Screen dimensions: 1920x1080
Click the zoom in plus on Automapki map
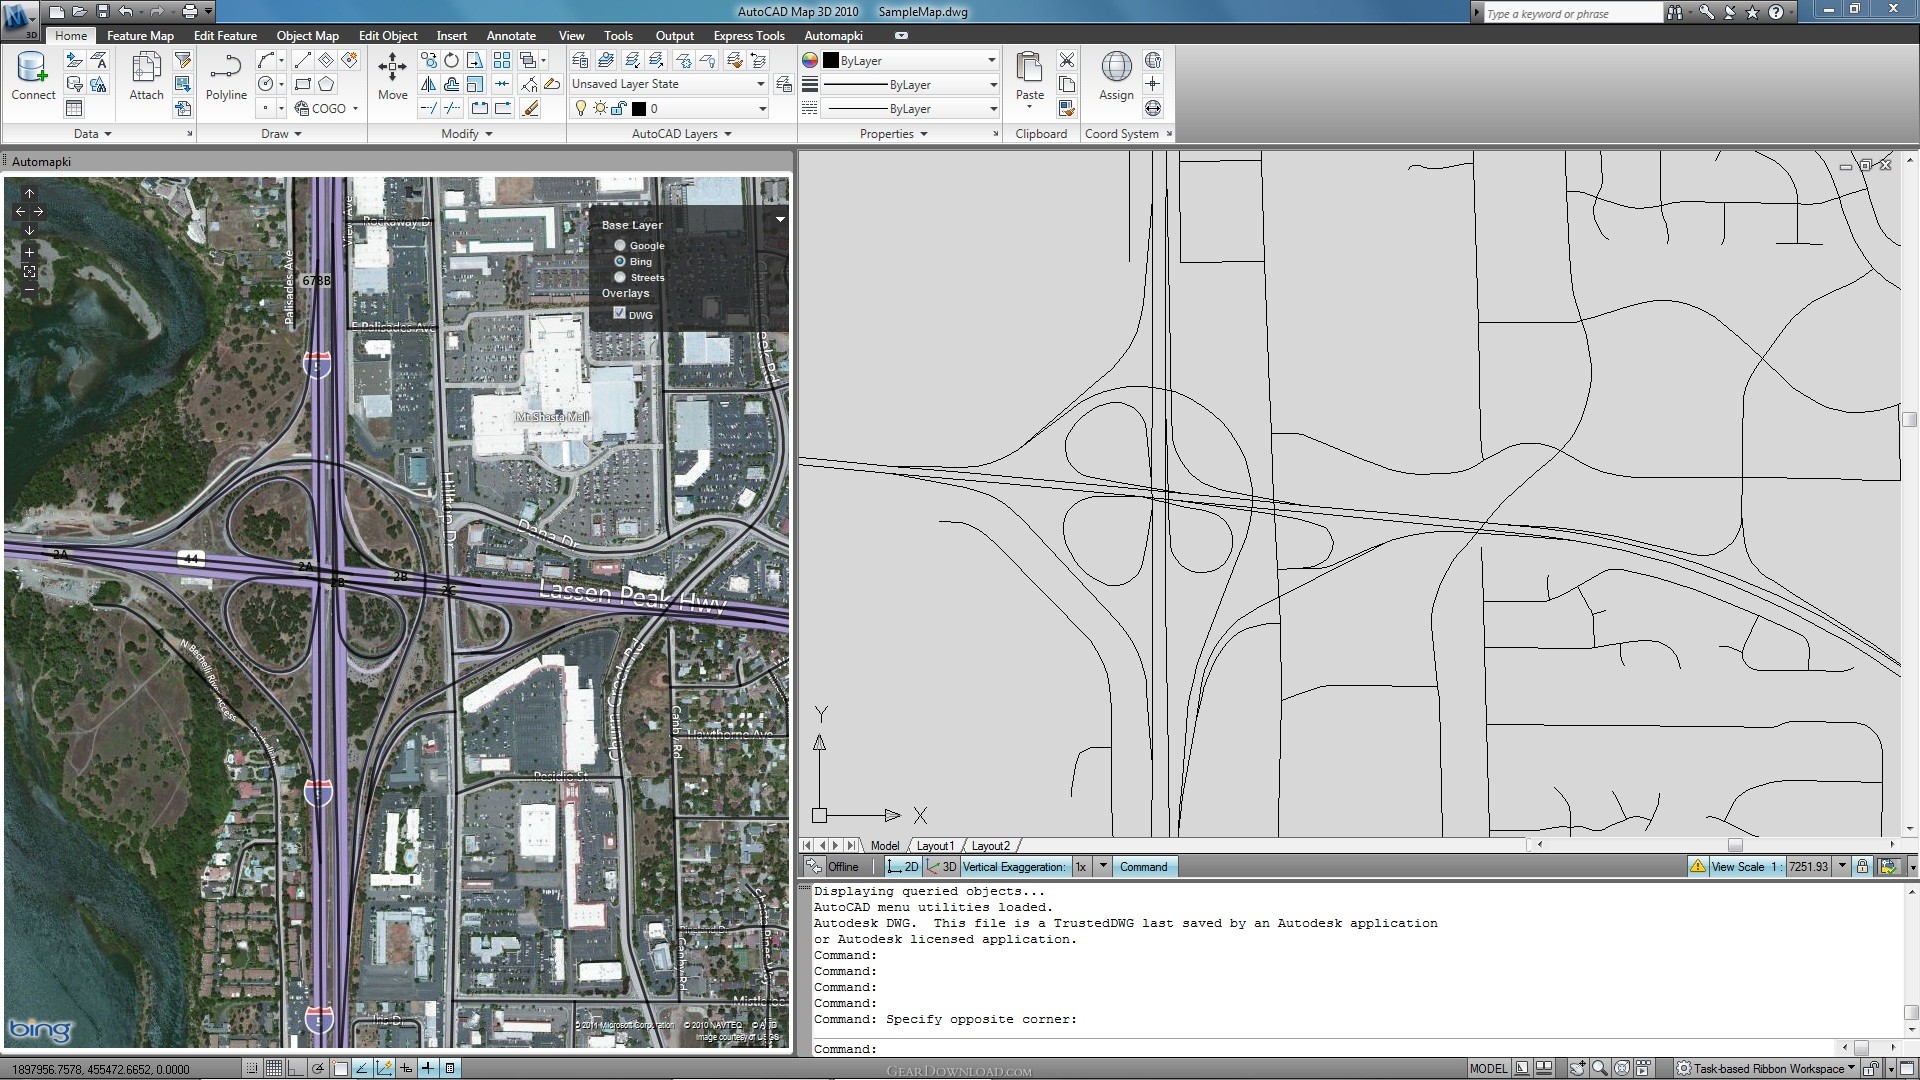(x=29, y=253)
